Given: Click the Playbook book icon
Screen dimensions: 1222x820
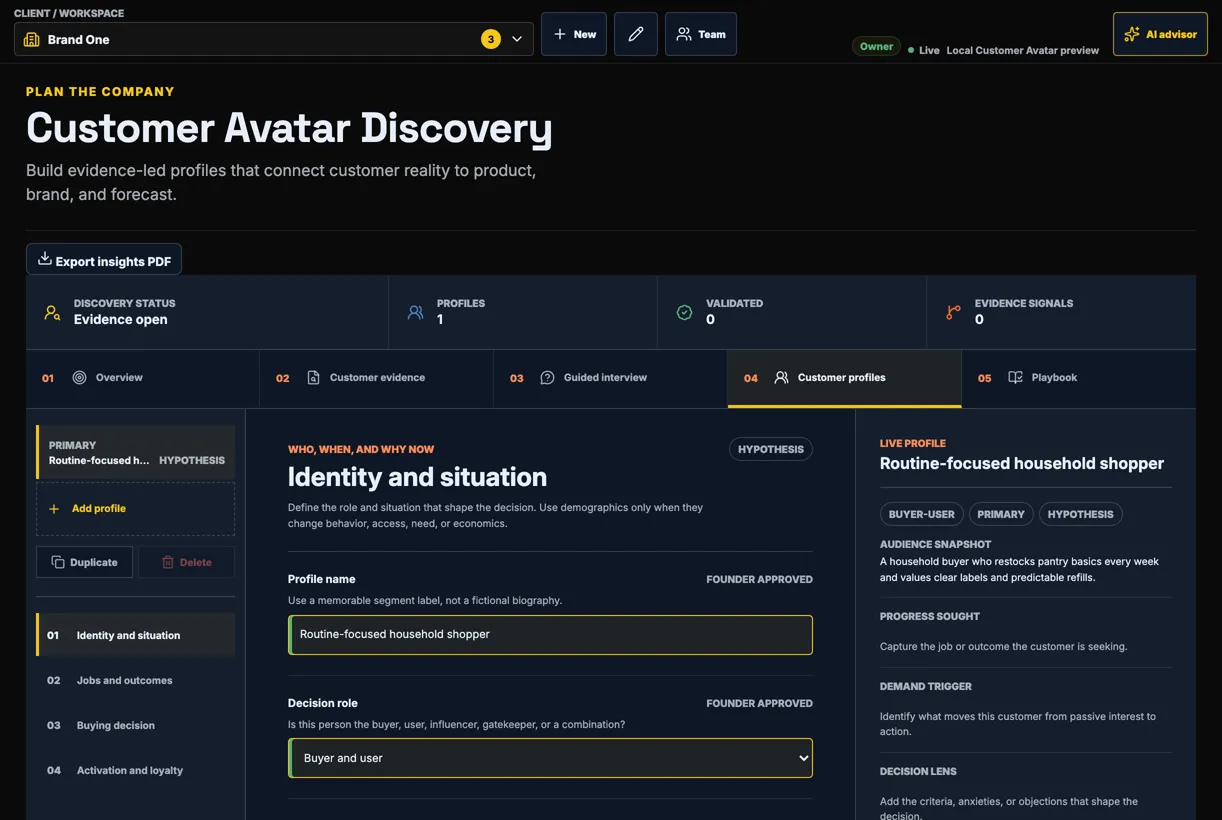Looking at the screenshot, I should [x=1015, y=378].
